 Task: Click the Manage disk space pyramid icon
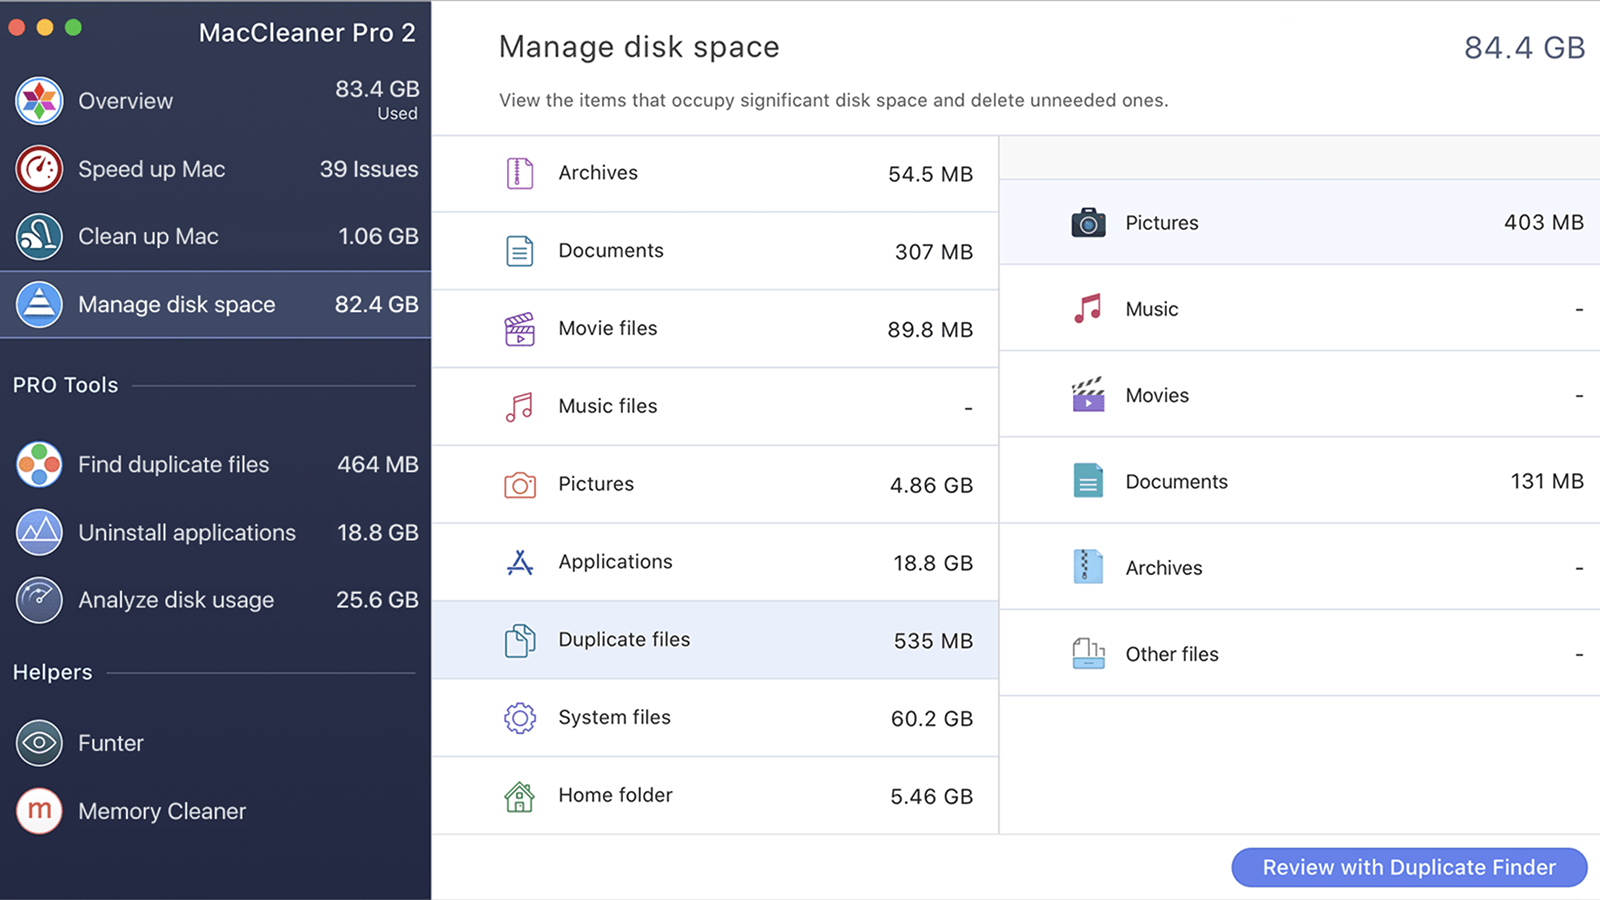click(39, 304)
